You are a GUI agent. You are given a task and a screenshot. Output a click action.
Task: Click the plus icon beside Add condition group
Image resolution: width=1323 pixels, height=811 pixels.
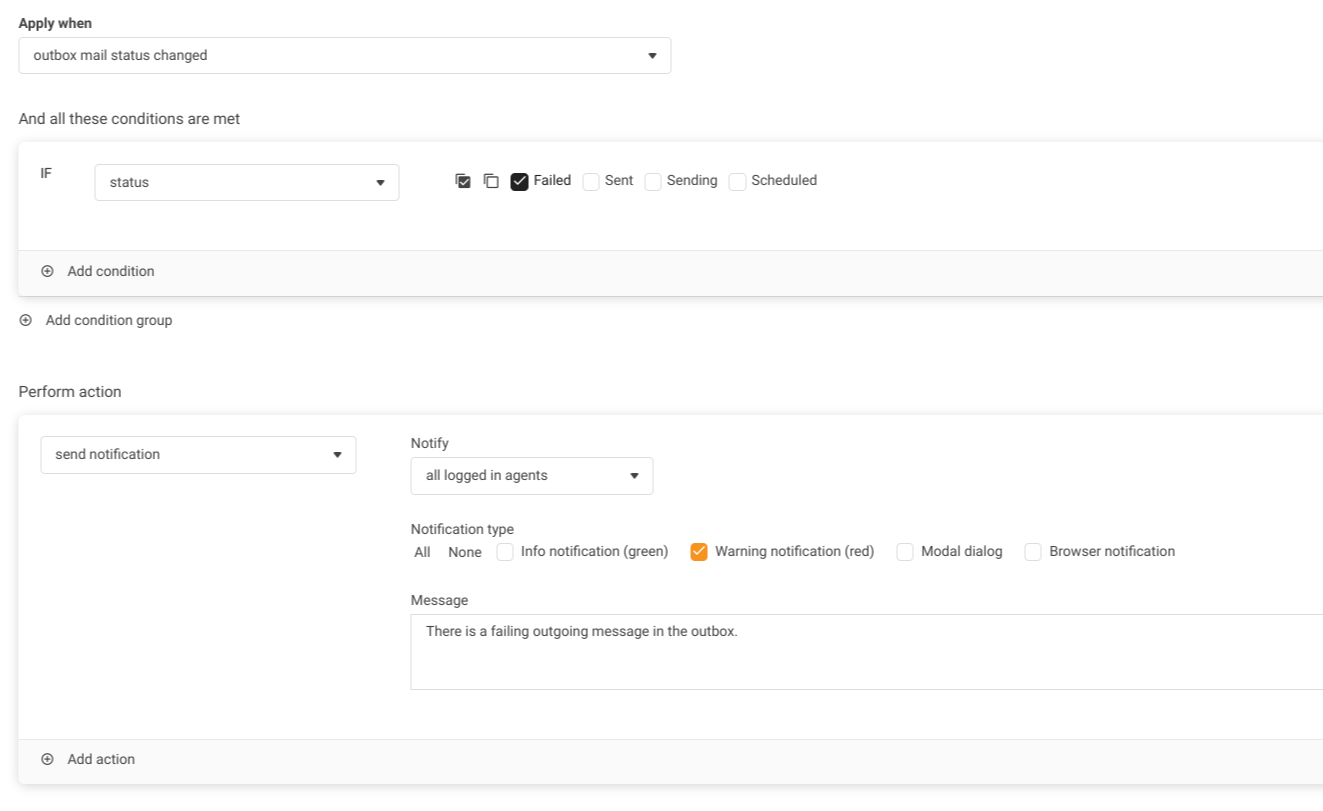pyautogui.click(x=26, y=320)
